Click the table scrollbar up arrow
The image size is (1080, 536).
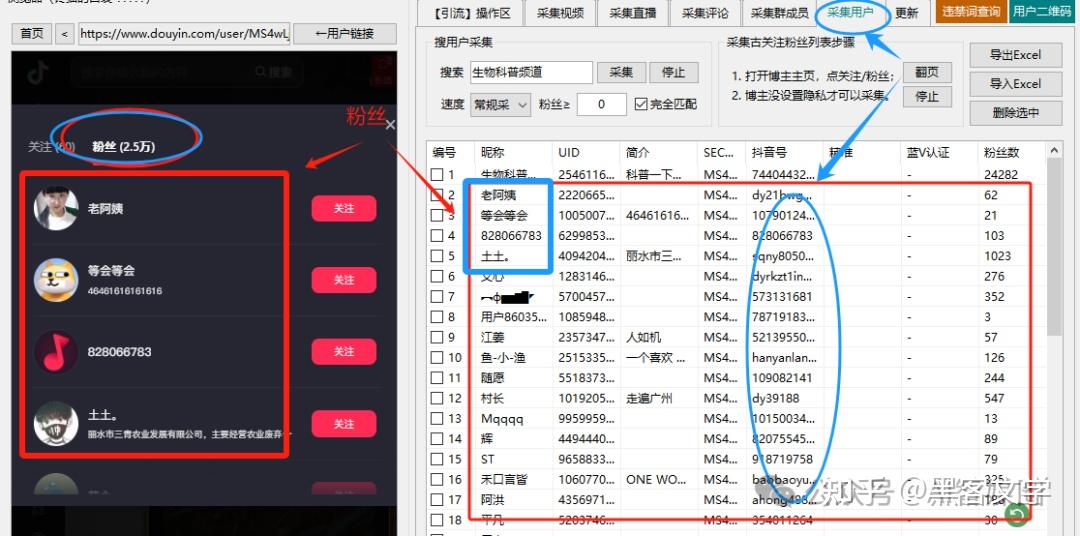(x=1054, y=150)
